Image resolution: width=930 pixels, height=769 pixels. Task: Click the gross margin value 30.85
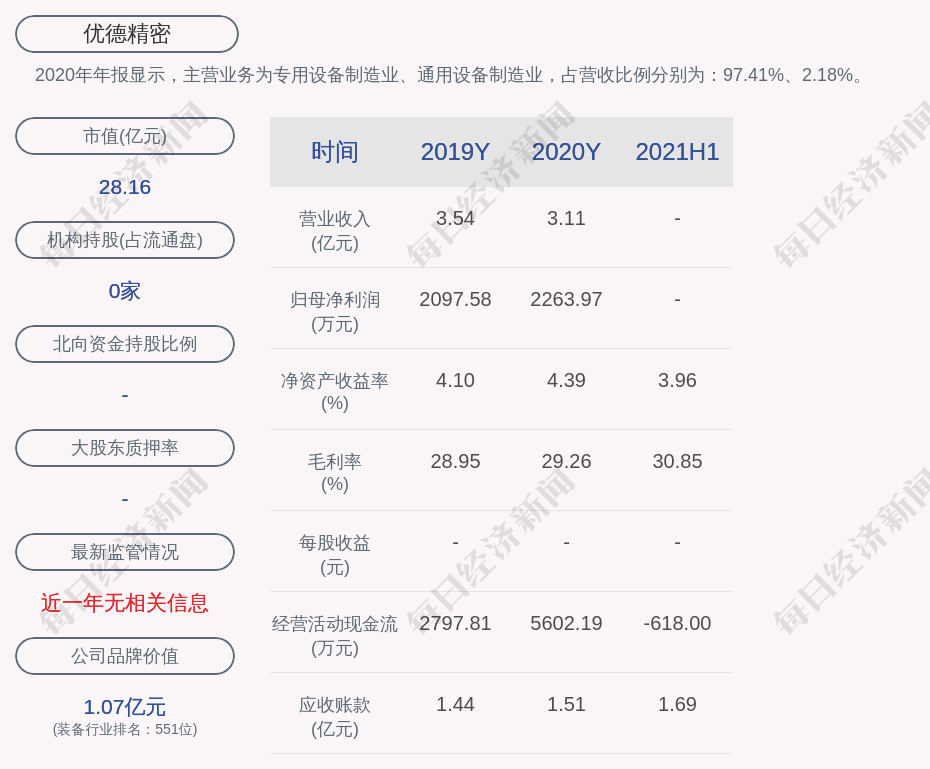677,461
